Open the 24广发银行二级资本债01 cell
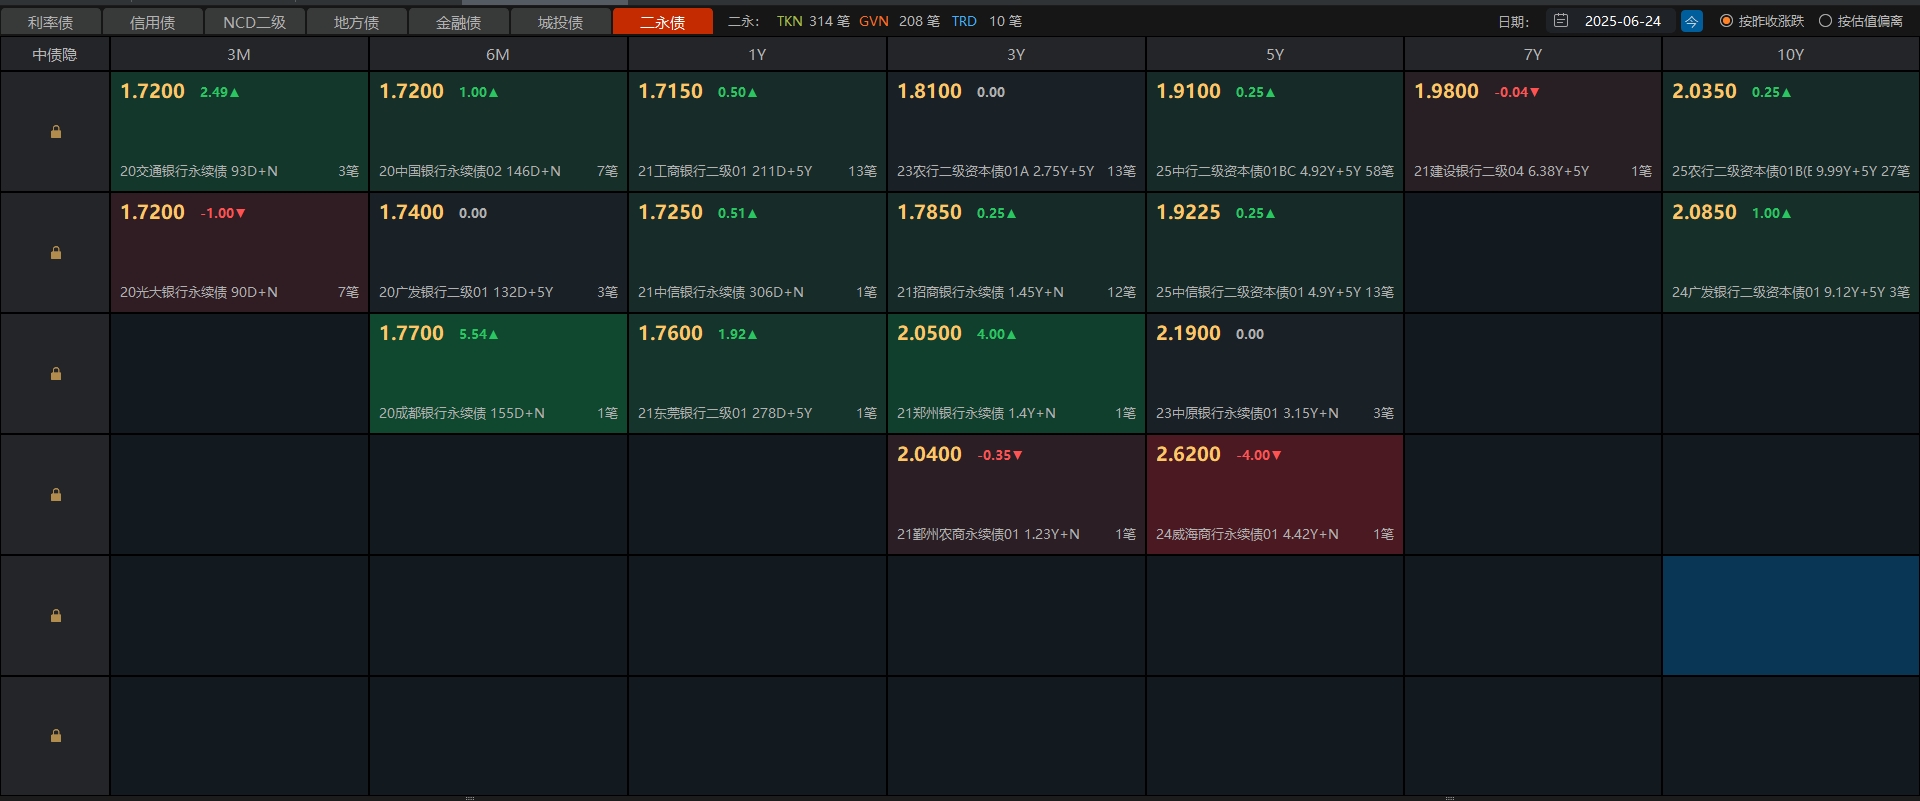 [x=1791, y=252]
